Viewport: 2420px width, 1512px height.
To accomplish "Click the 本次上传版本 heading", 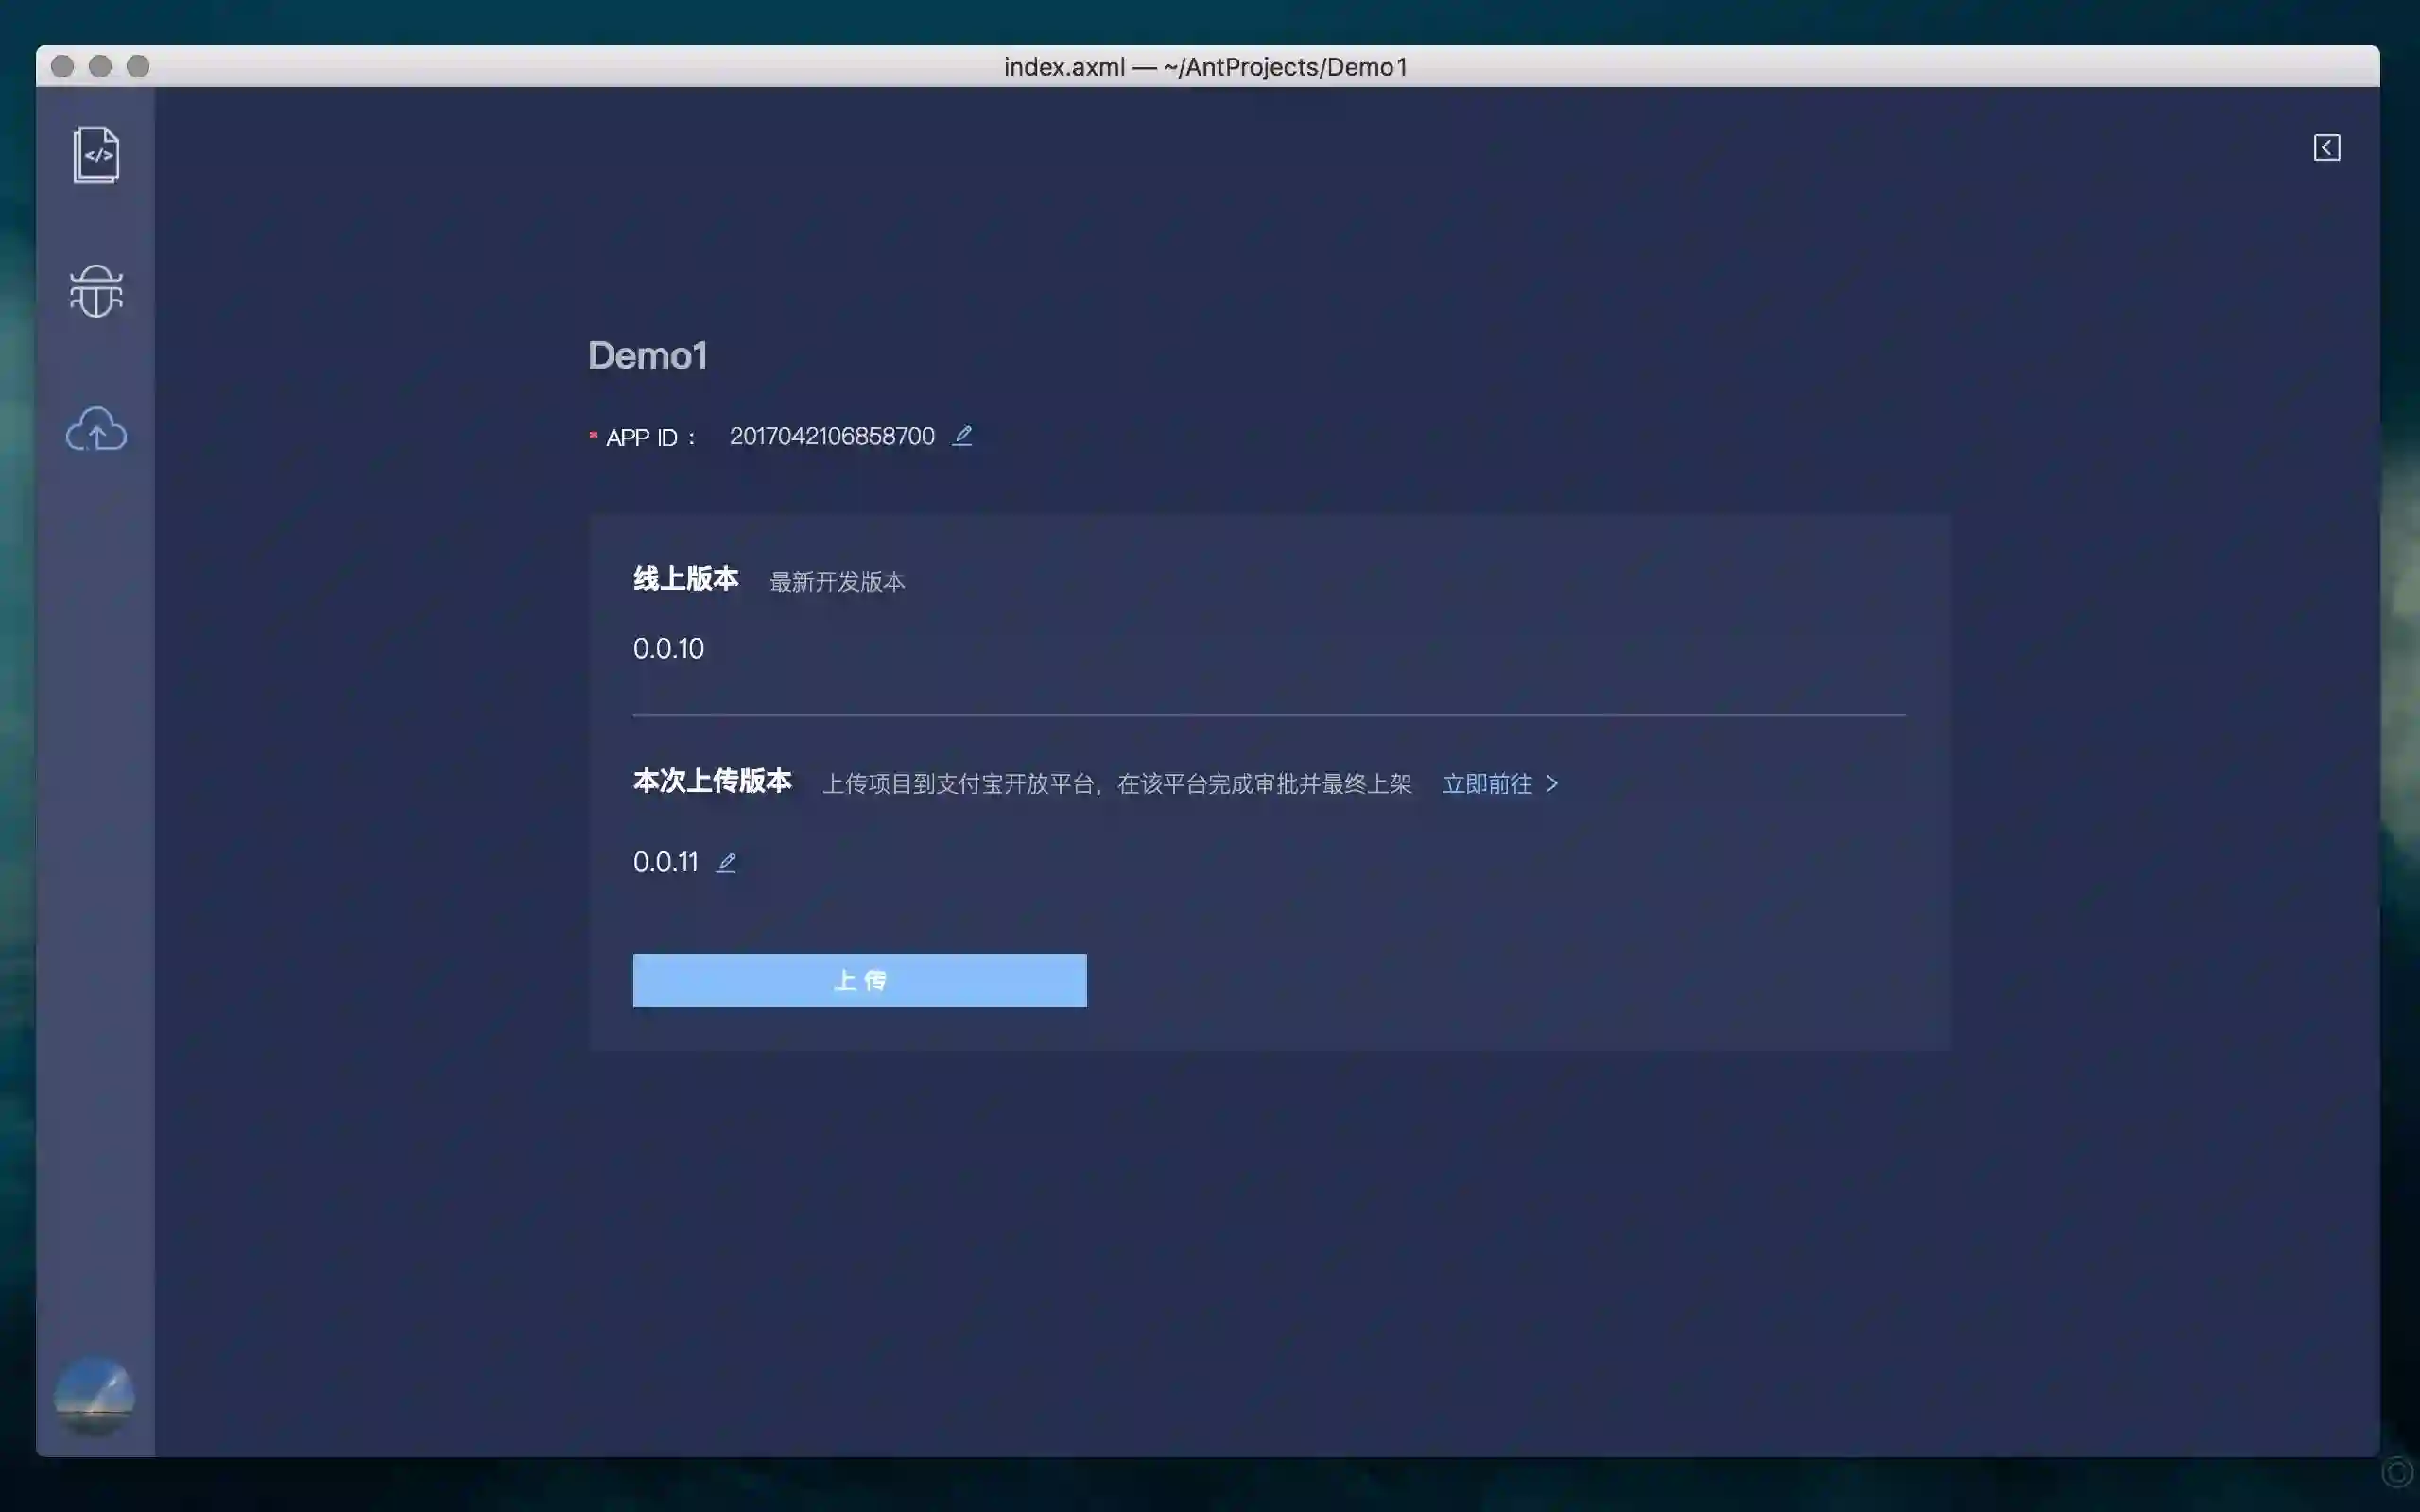I will [x=712, y=781].
